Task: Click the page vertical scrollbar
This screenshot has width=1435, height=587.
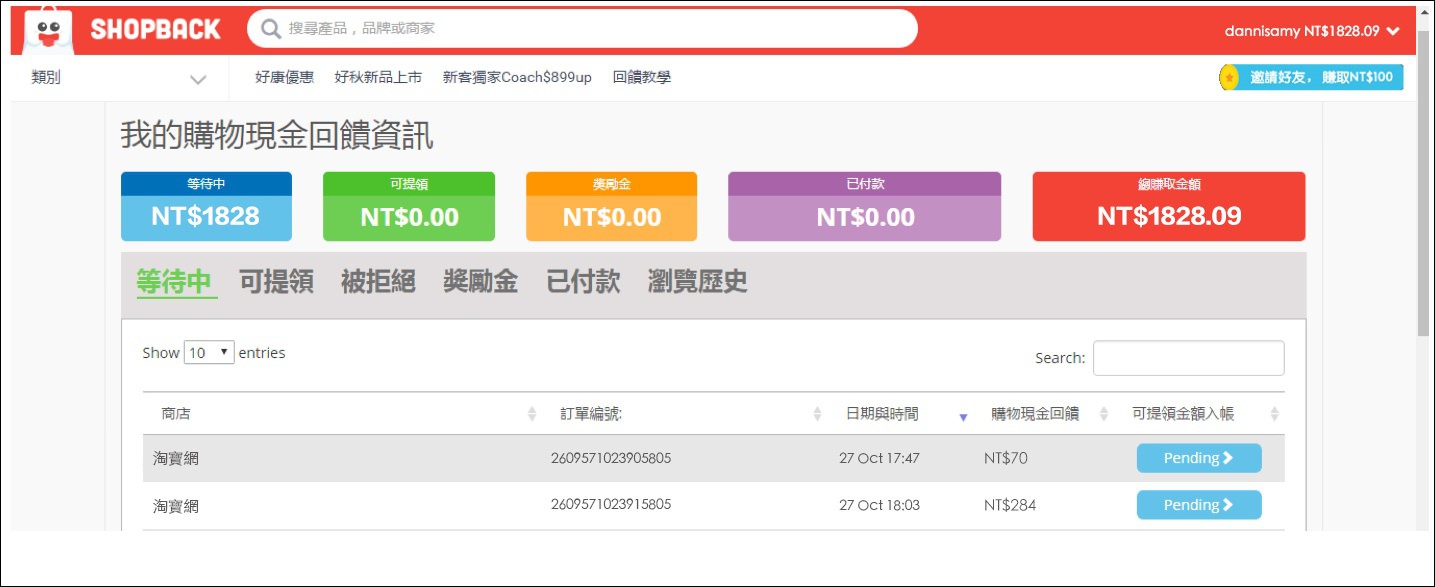Action: click(1424, 183)
